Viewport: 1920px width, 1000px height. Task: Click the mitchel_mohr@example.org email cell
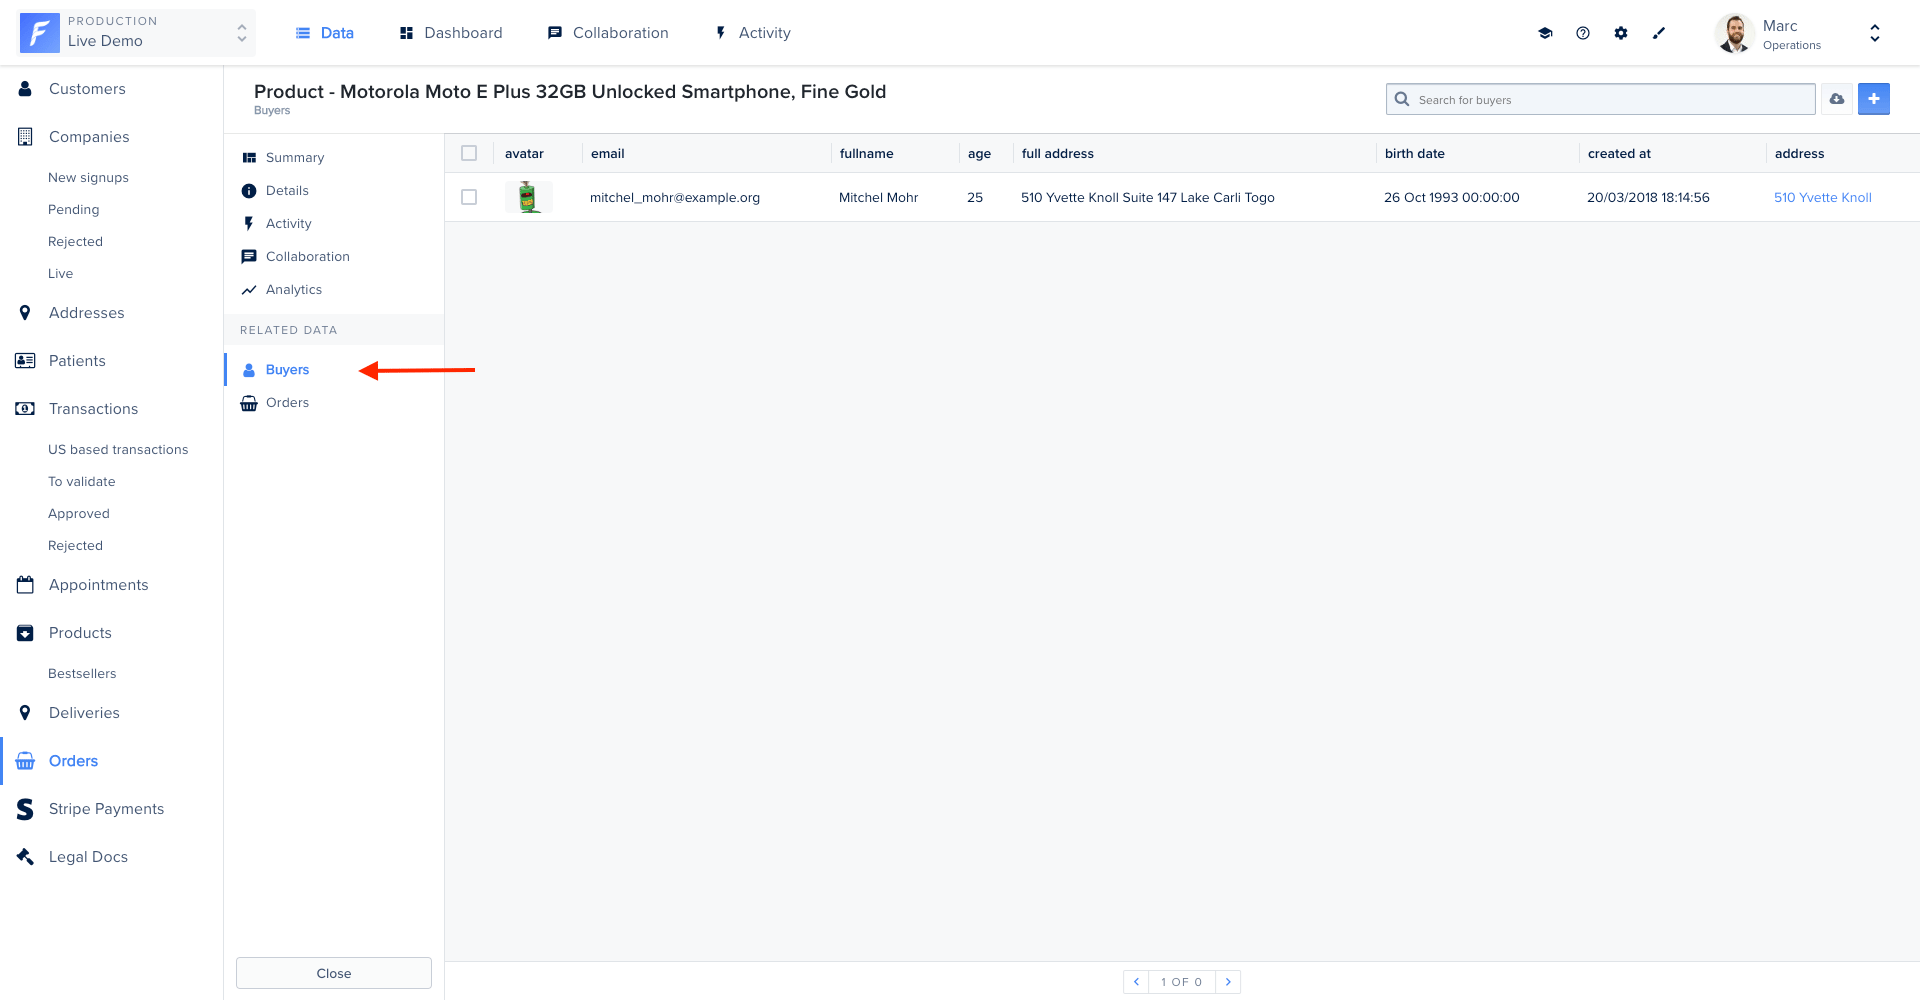pos(675,198)
